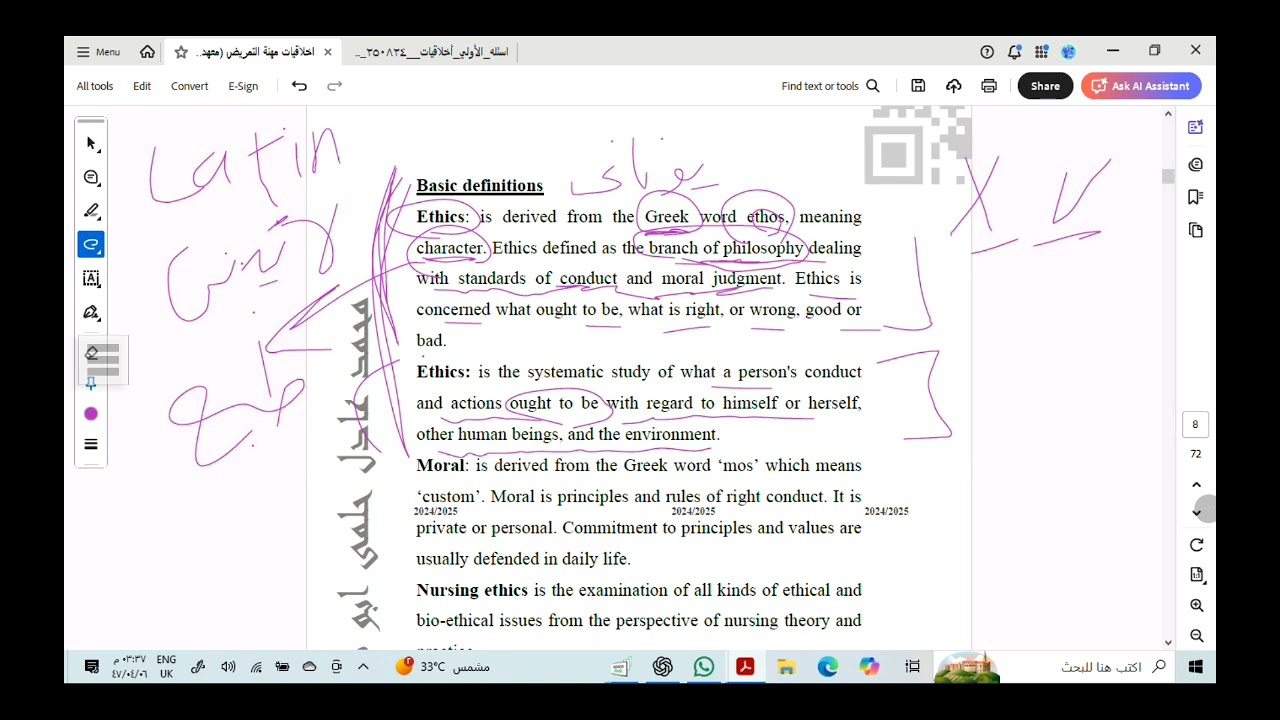Open the Convert tab

tap(189, 86)
